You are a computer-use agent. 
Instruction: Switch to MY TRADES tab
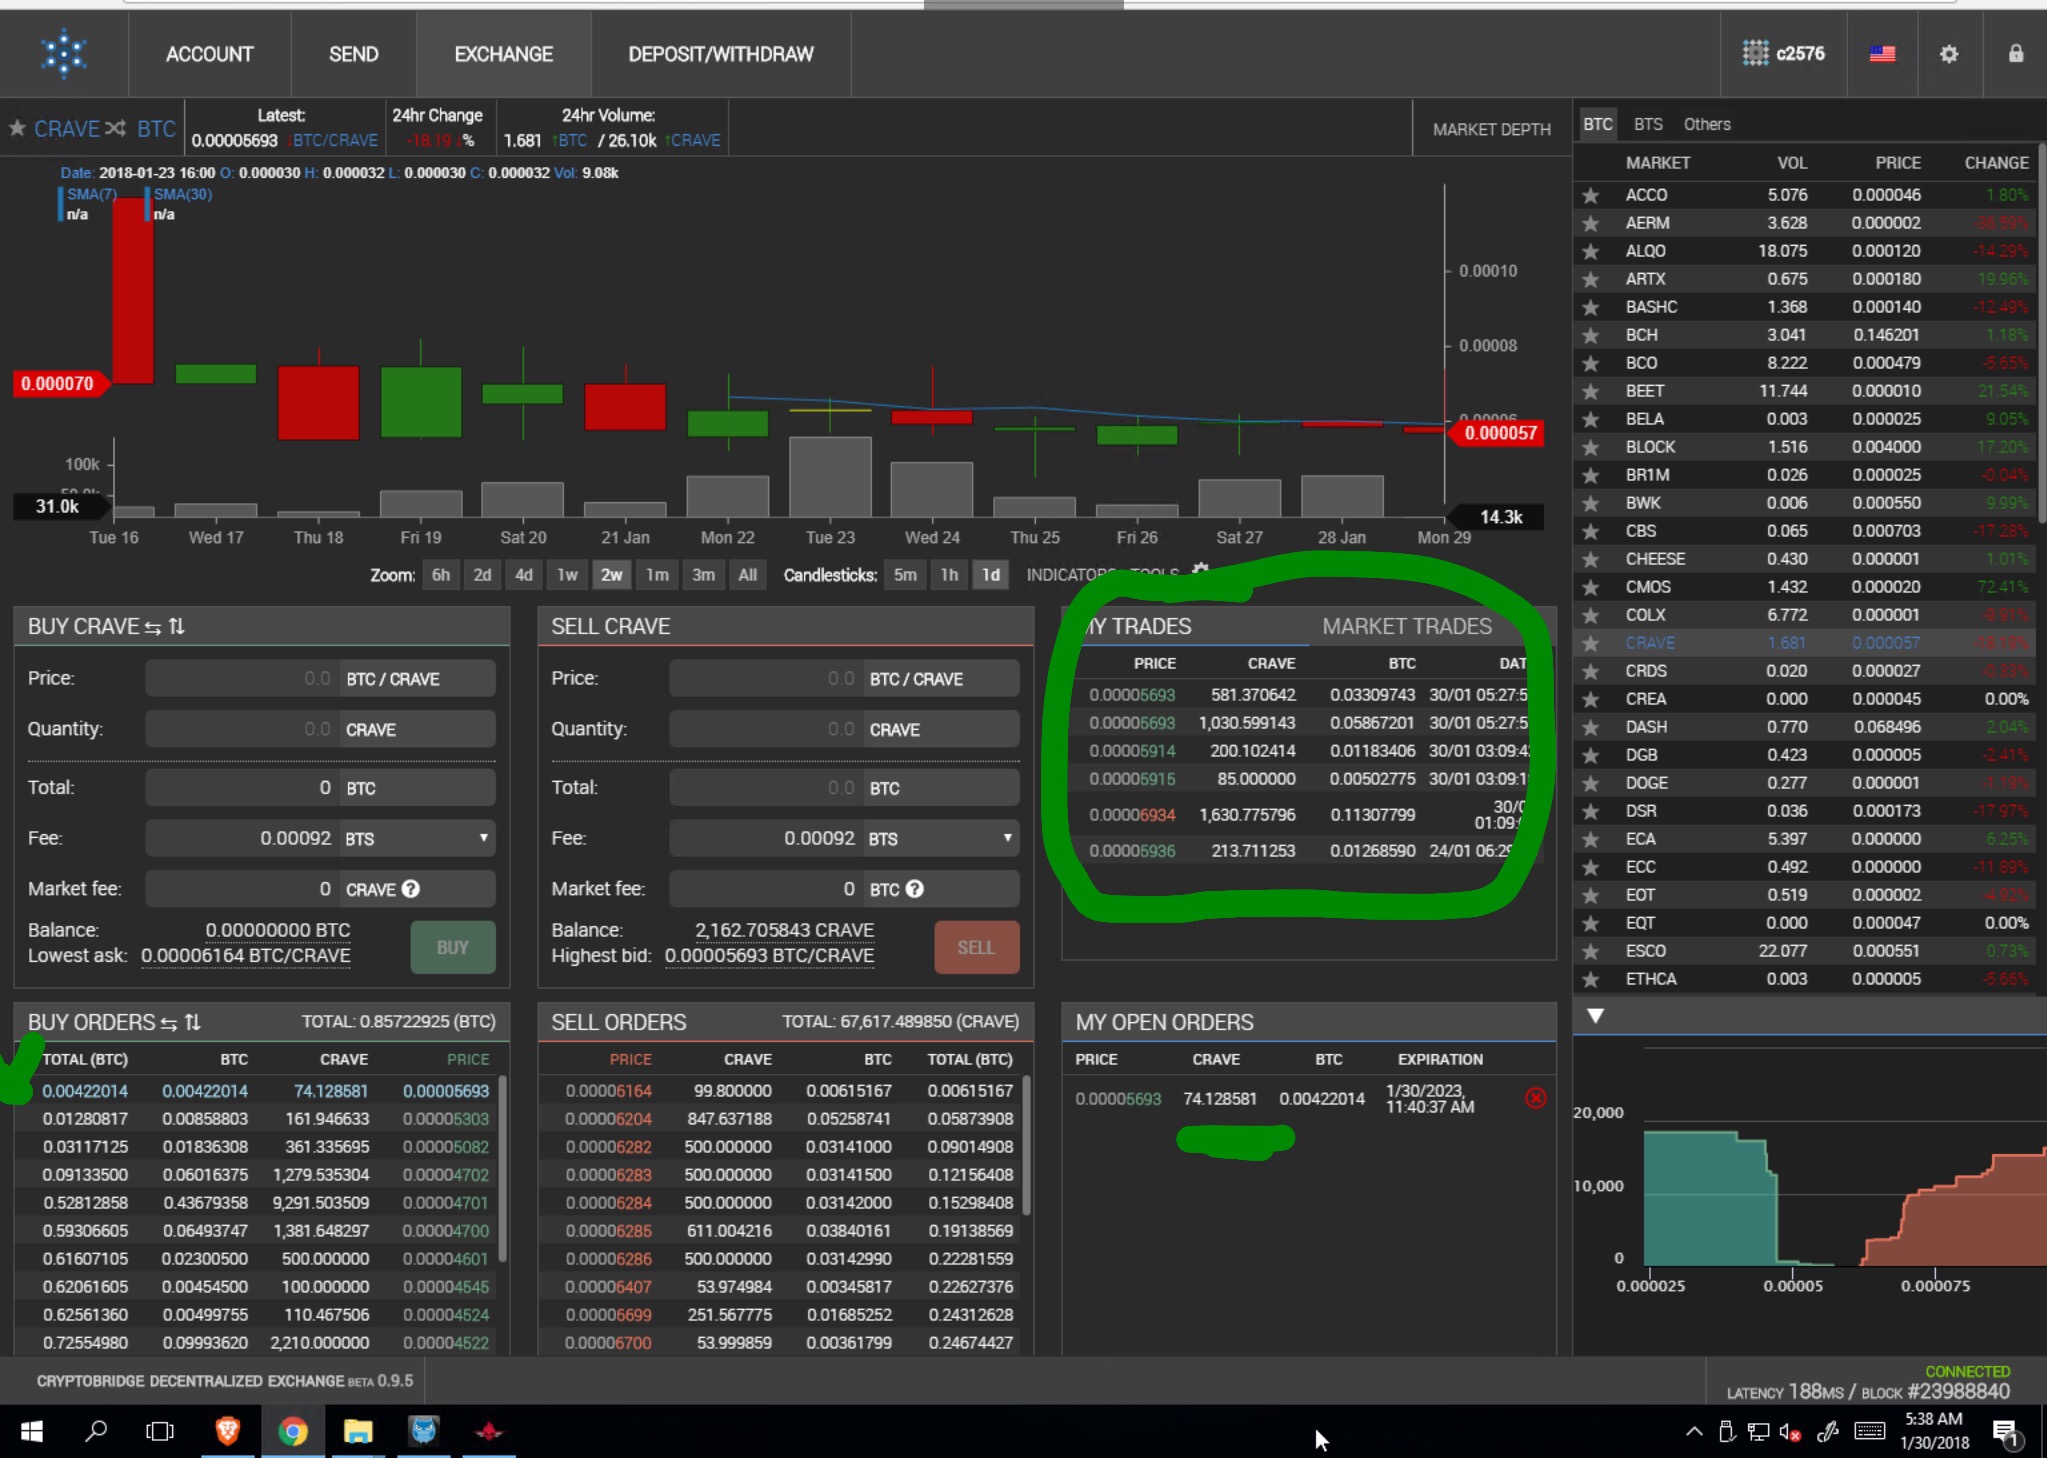[x=1139, y=627]
